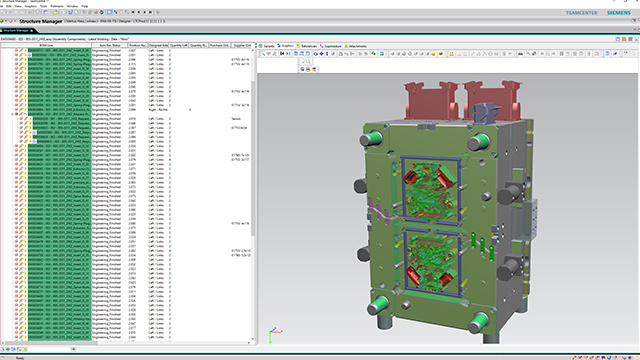Click the BOM Line column header

point(46,45)
